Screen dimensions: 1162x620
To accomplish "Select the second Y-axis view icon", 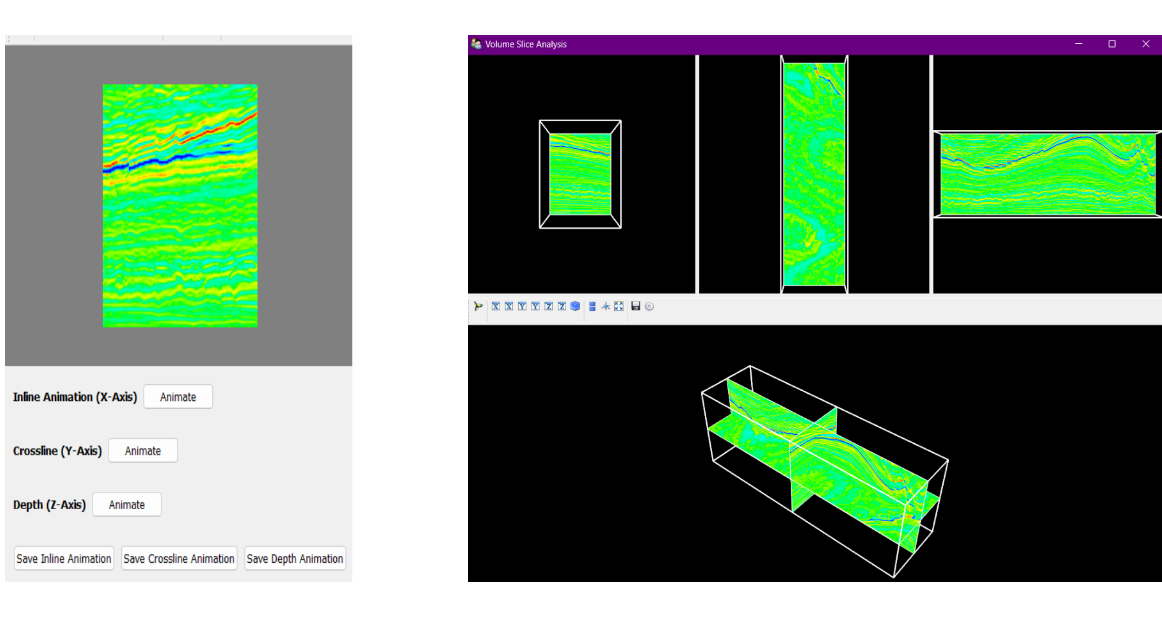I will [x=535, y=307].
